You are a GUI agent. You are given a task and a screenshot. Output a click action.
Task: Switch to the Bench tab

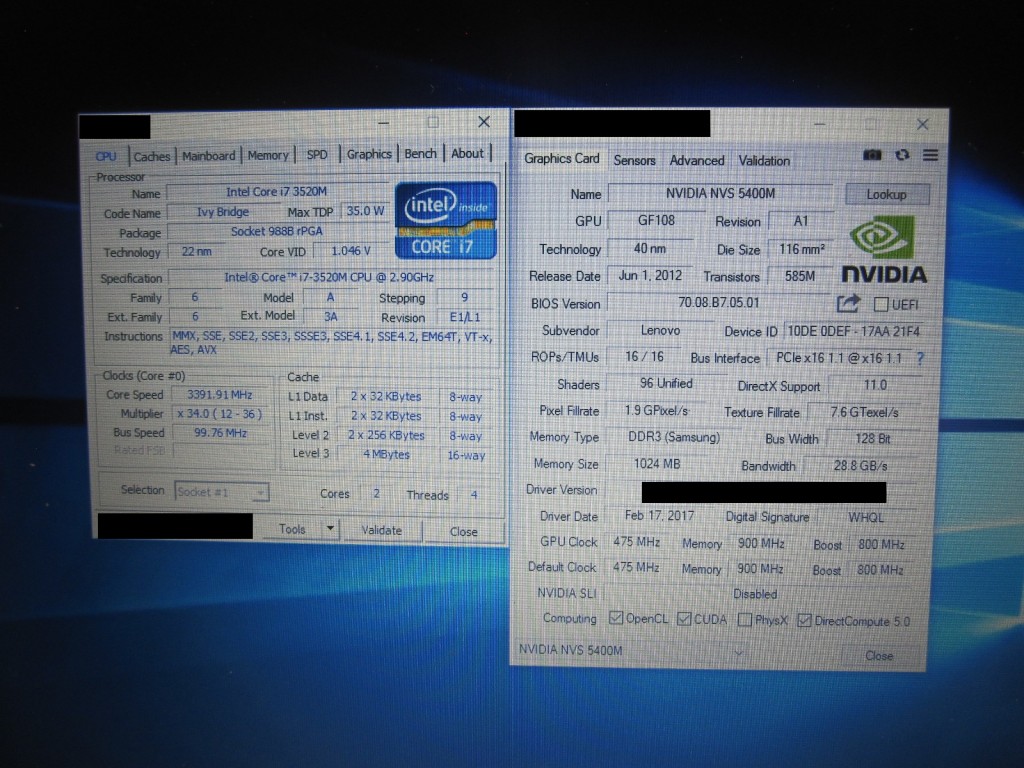(420, 153)
